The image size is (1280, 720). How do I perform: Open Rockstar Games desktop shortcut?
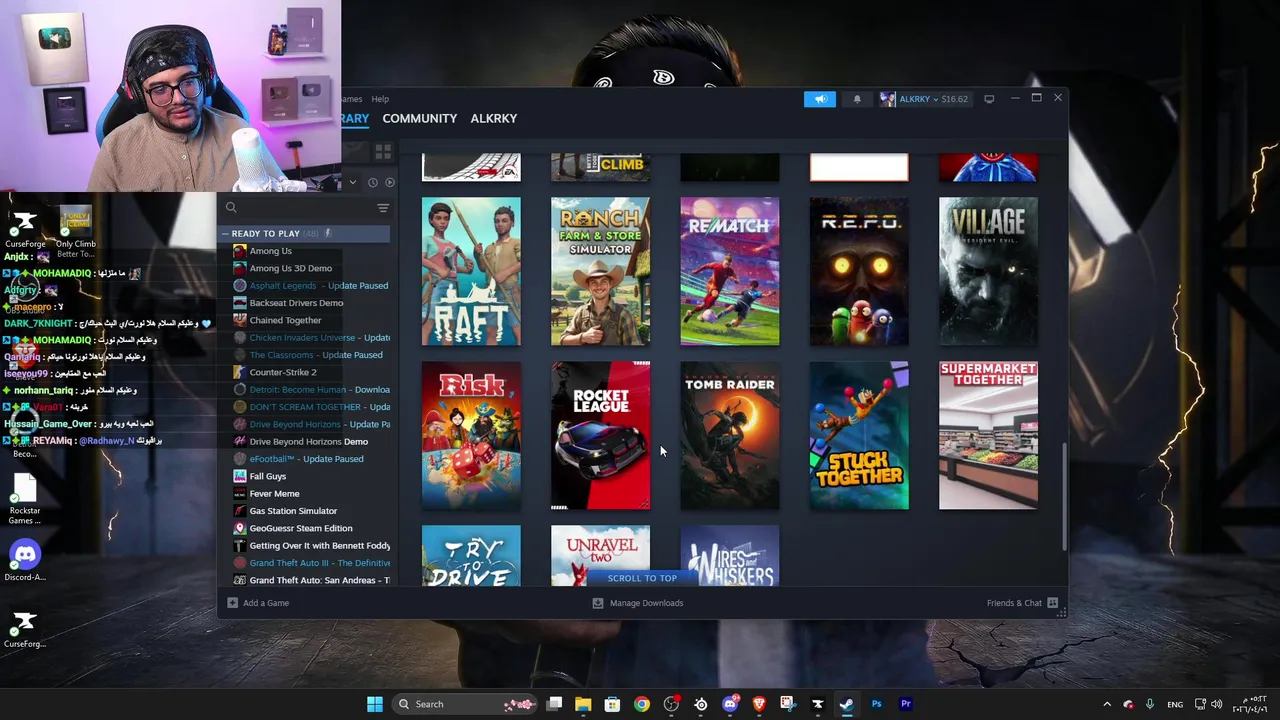click(x=25, y=498)
